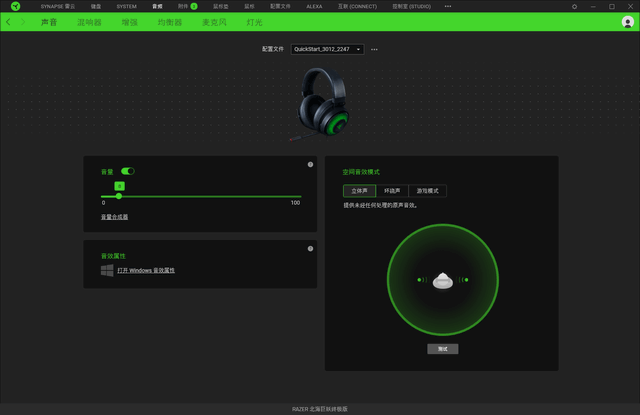Screen dimensions: 640x415
Task: Click the RAZER device name in footer
Action: 320,409
